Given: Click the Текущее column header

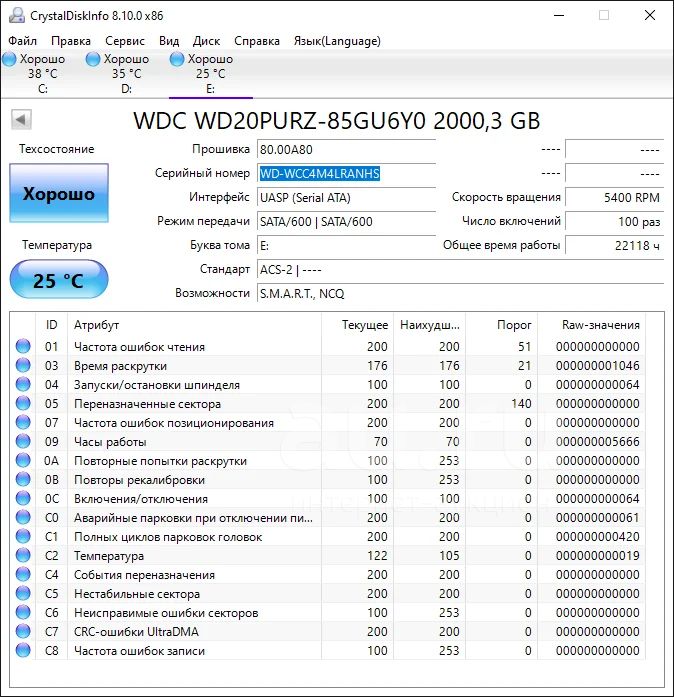Looking at the screenshot, I should point(357,325).
